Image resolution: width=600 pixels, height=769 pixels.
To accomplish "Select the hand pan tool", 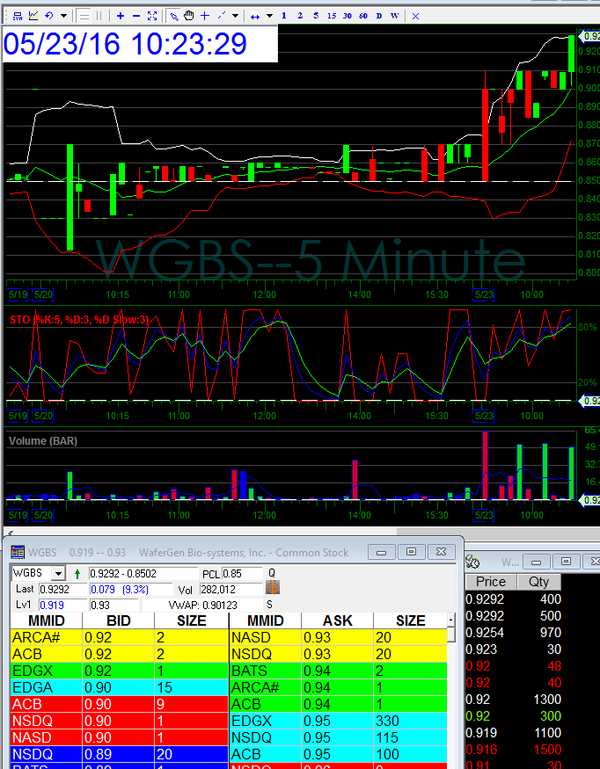I will click(x=189, y=16).
